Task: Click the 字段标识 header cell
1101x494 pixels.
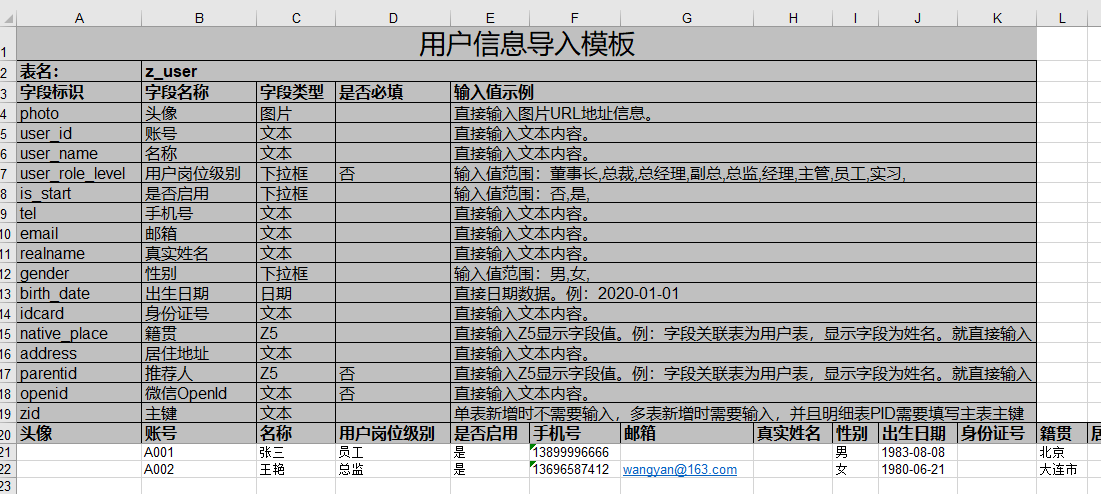Action: (x=79, y=92)
